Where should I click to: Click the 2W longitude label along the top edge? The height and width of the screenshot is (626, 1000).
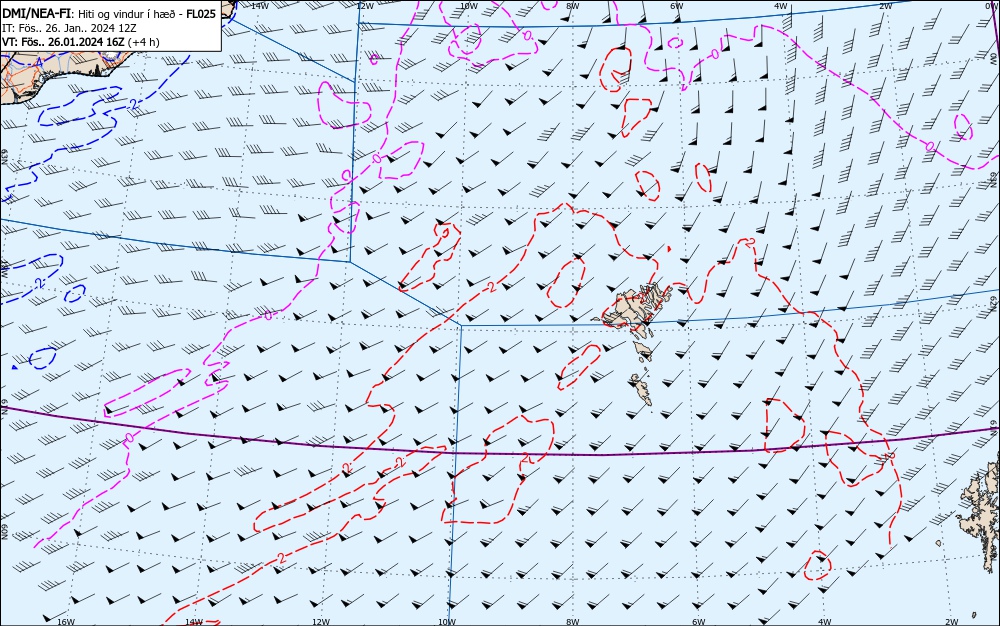pos(885,5)
